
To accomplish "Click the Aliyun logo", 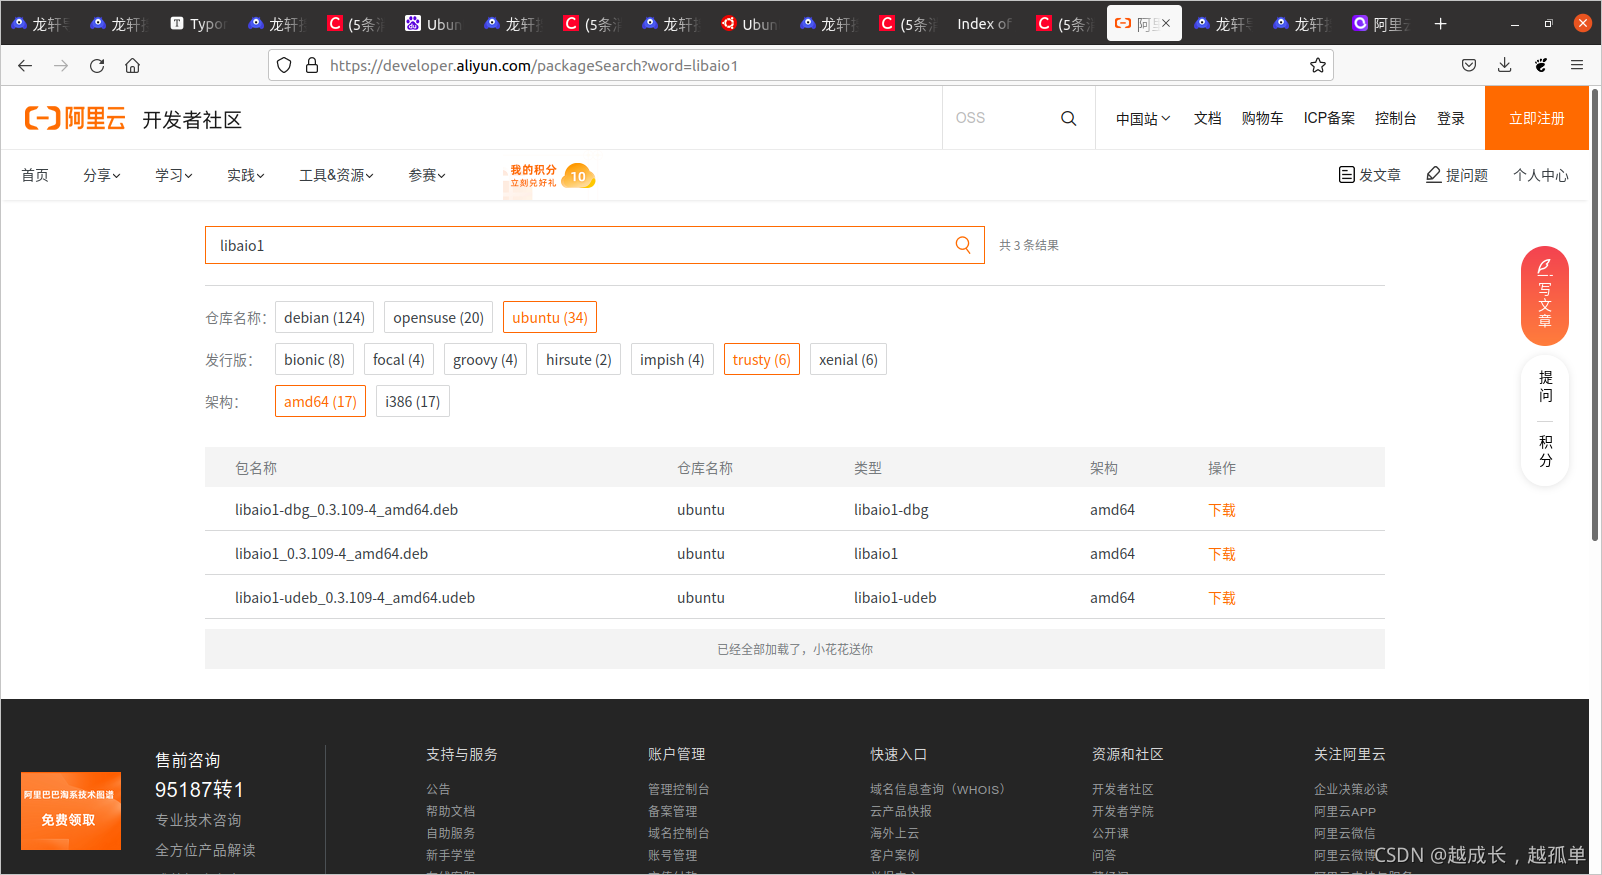I will pyautogui.click(x=75, y=118).
